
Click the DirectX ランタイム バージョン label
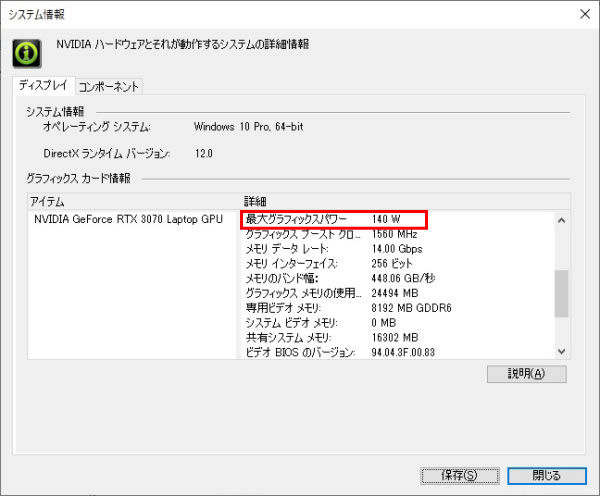106,153
